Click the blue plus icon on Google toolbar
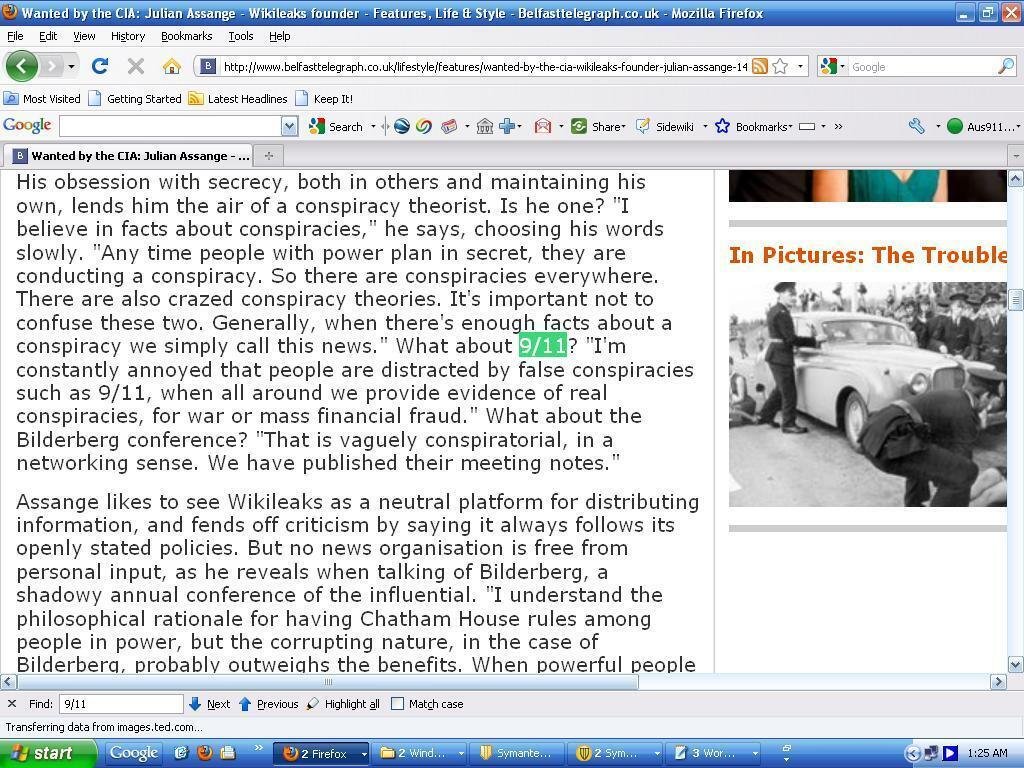Screen dimensions: 1024x768 coord(507,126)
